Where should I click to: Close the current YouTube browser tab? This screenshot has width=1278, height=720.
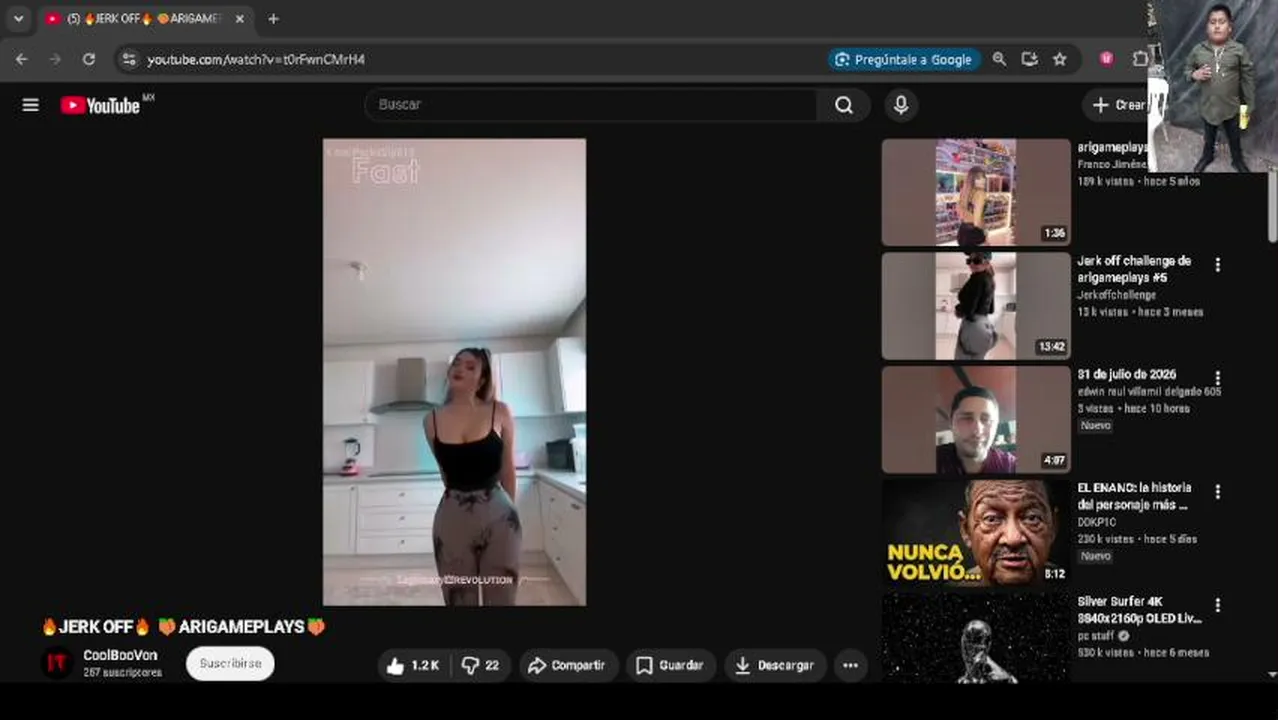pos(240,19)
